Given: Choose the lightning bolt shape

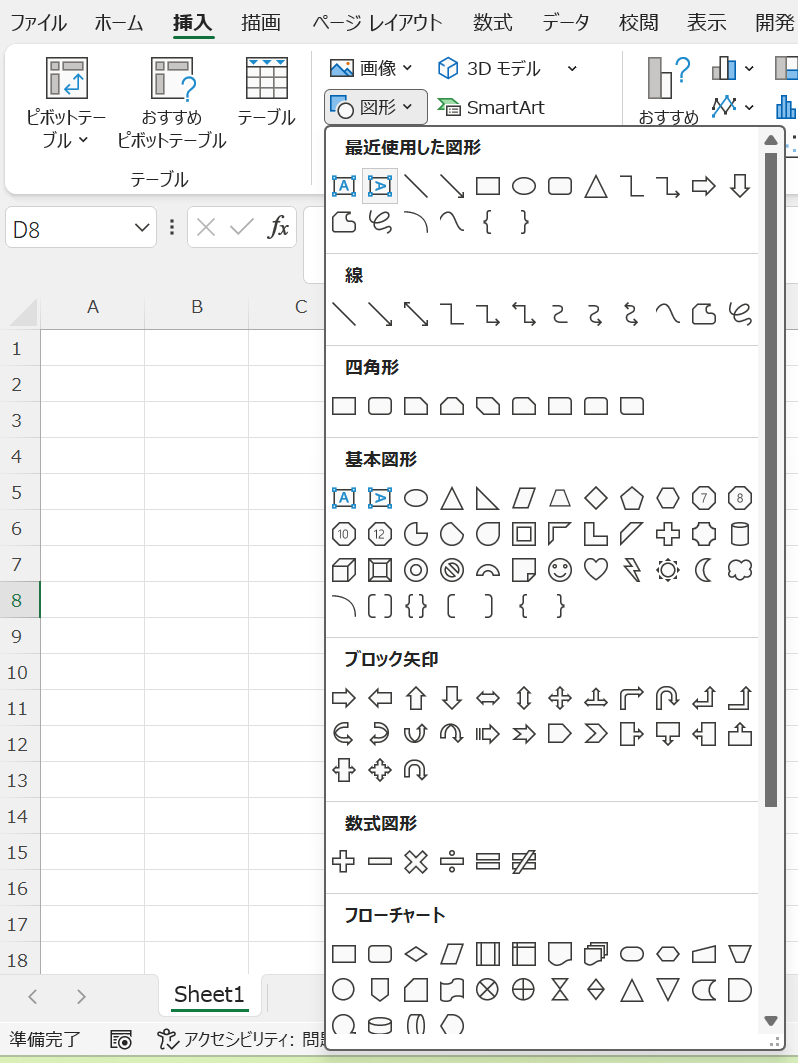Looking at the screenshot, I should (632, 570).
